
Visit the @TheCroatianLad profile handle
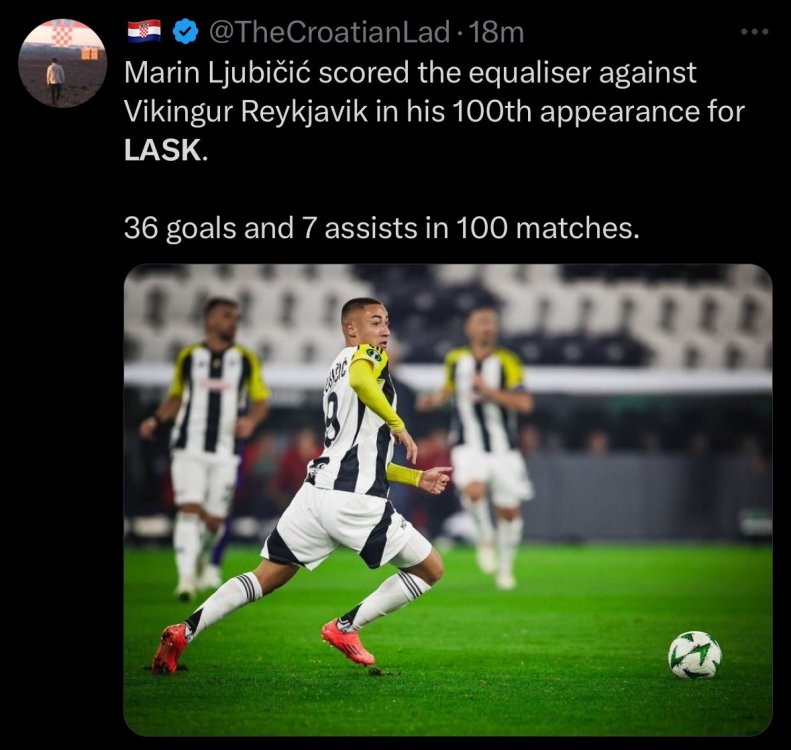pos(328,32)
